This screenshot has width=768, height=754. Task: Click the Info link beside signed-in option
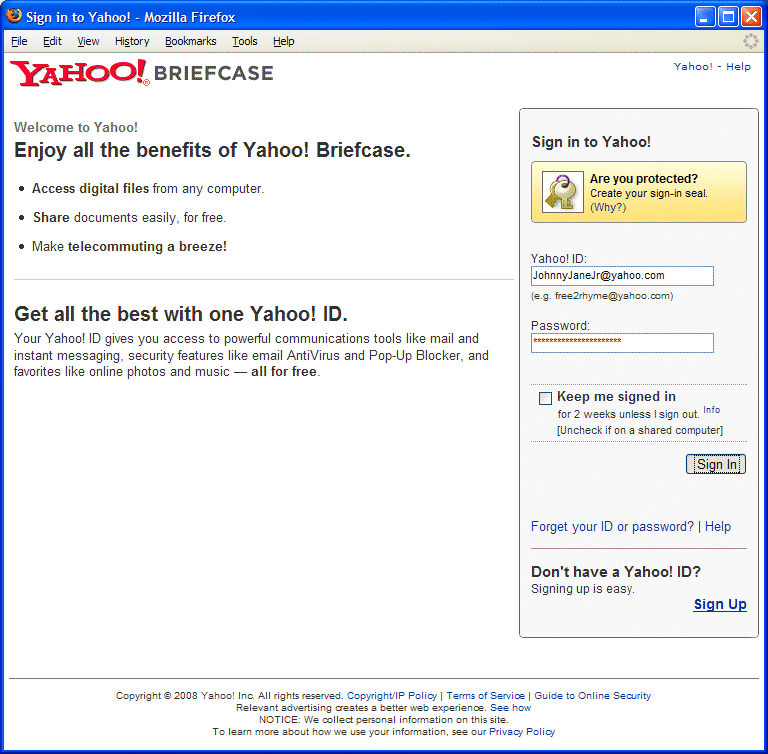tap(712, 410)
